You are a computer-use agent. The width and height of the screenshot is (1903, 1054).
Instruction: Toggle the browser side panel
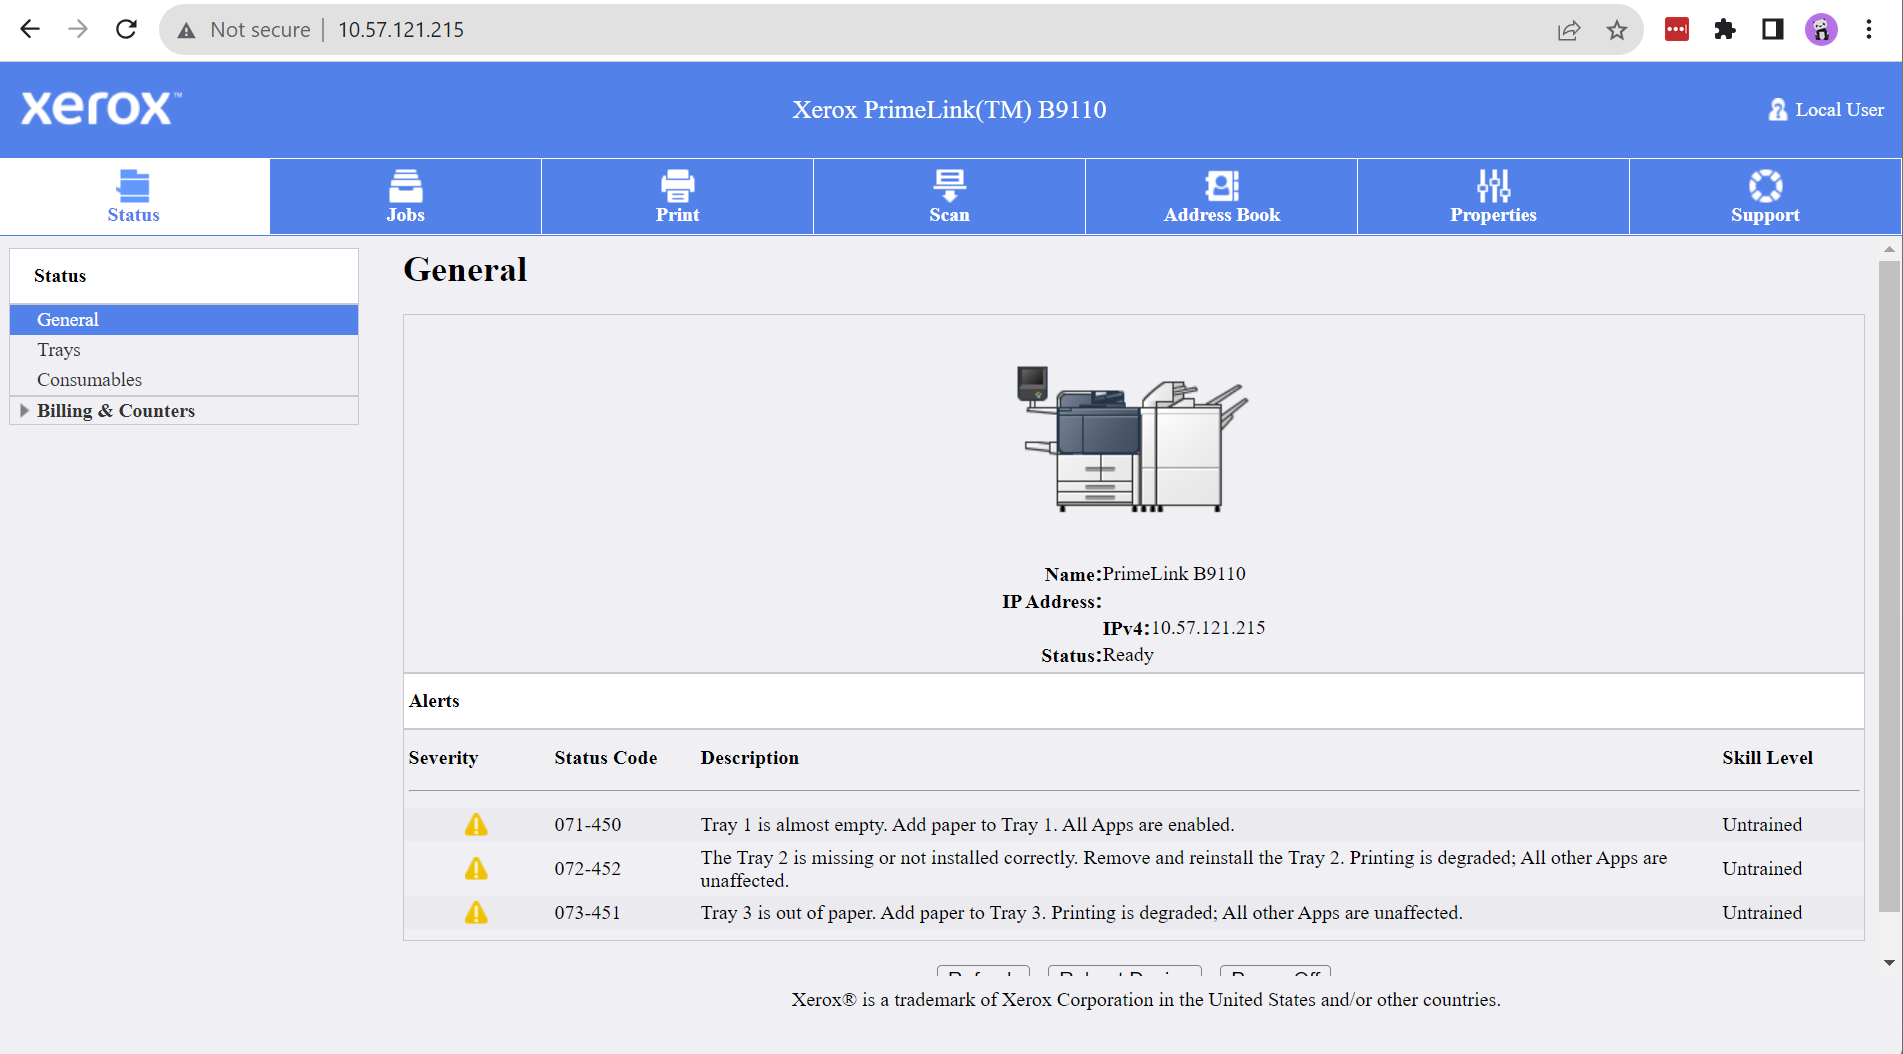tap(1773, 30)
